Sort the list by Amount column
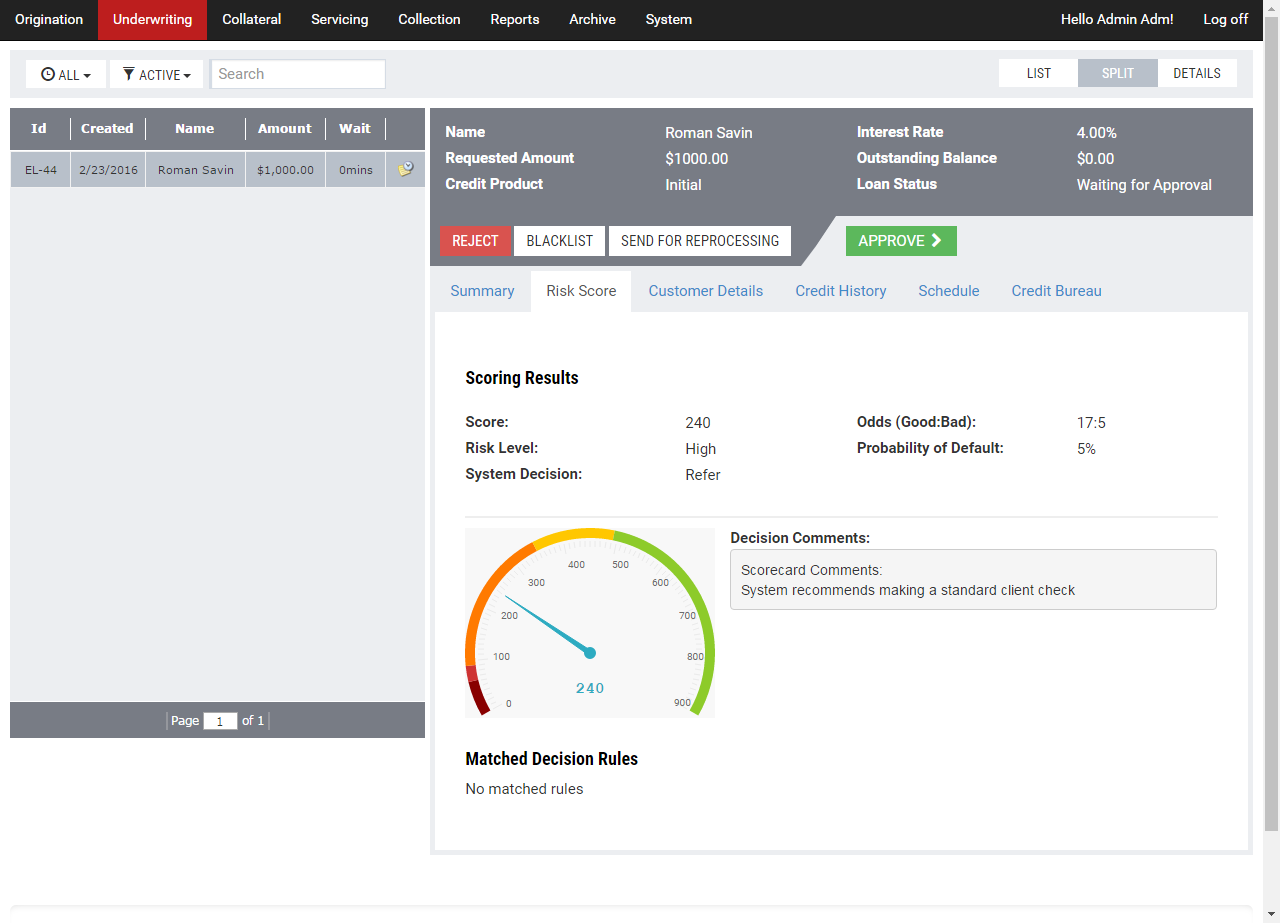This screenshot has width=1280, height=923. [x=285, y=128]
